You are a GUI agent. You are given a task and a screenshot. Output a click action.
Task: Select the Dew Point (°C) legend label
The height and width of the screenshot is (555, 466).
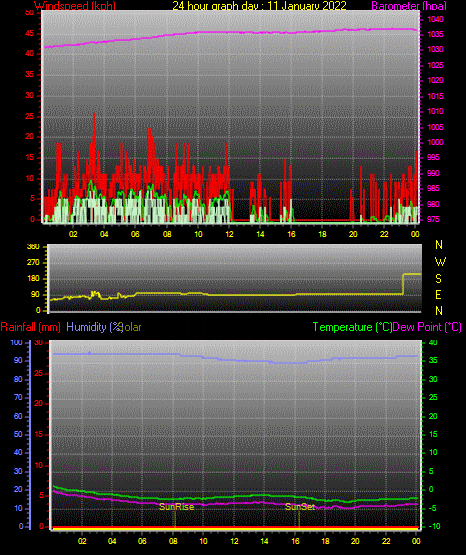point(427,327)
